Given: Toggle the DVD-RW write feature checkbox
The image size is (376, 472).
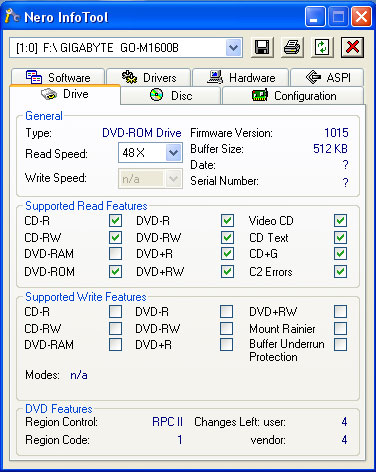Looking at the screenshot, I should 227,328.
